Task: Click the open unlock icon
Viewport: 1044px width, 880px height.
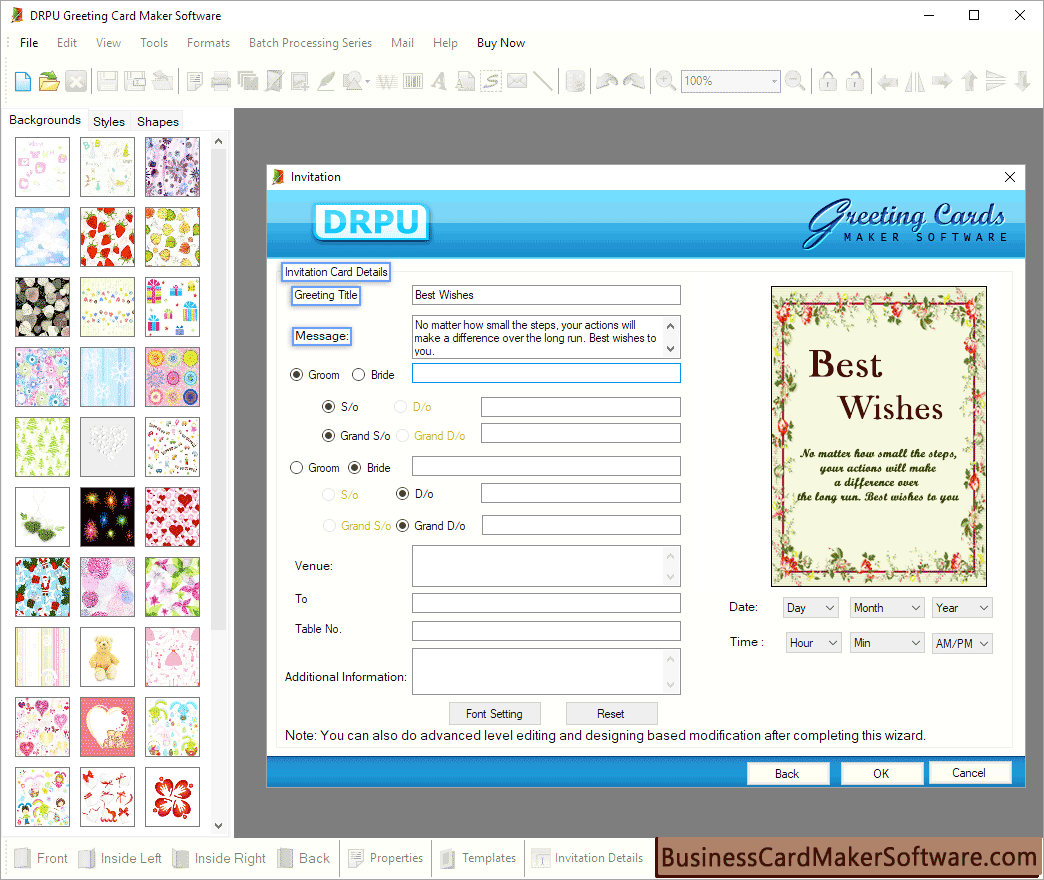Action: tap(854, 81)
